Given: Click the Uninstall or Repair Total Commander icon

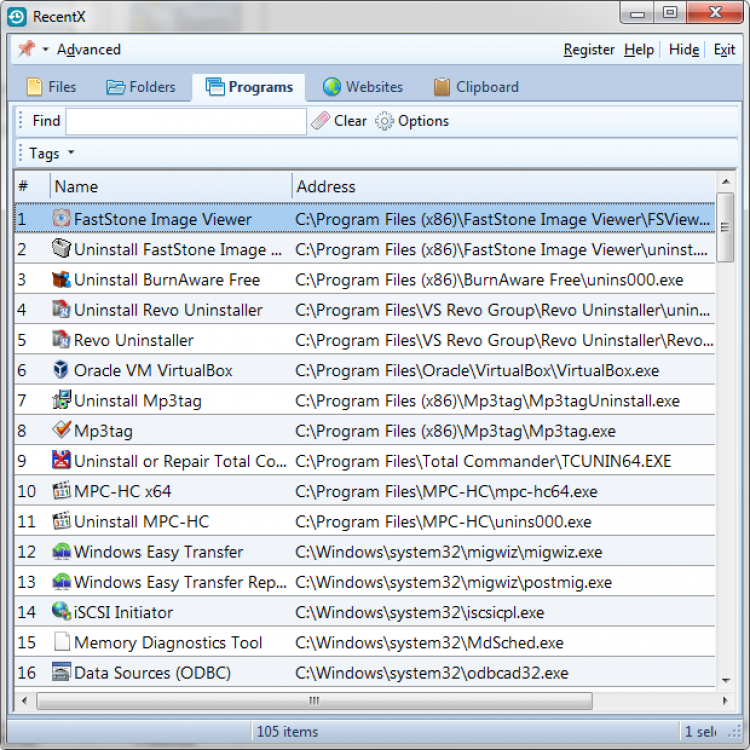Looking at the screenshot, I should pyautogui.click(x=61, y=460).
